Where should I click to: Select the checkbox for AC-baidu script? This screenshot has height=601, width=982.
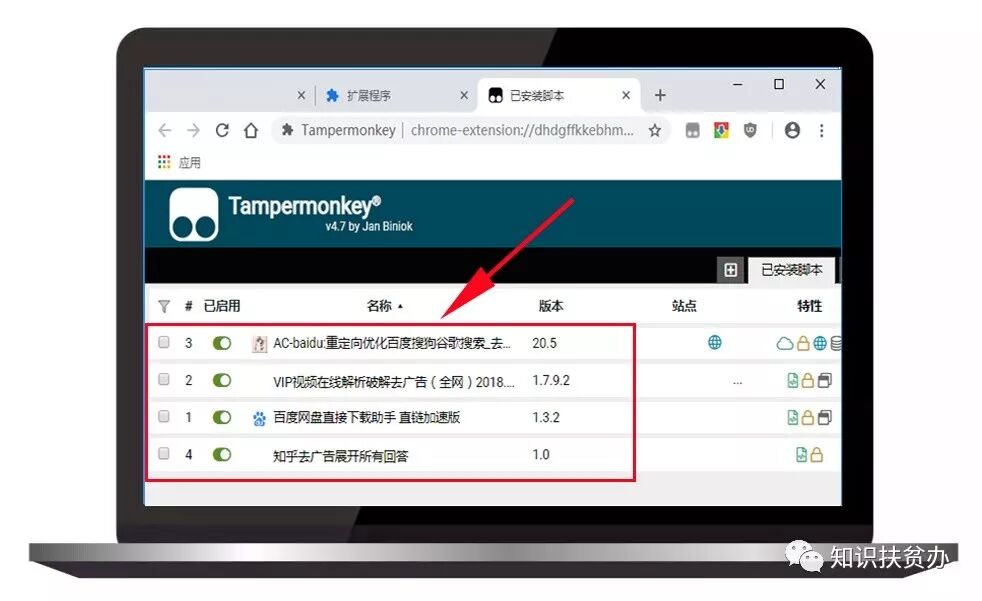(164, 342)
